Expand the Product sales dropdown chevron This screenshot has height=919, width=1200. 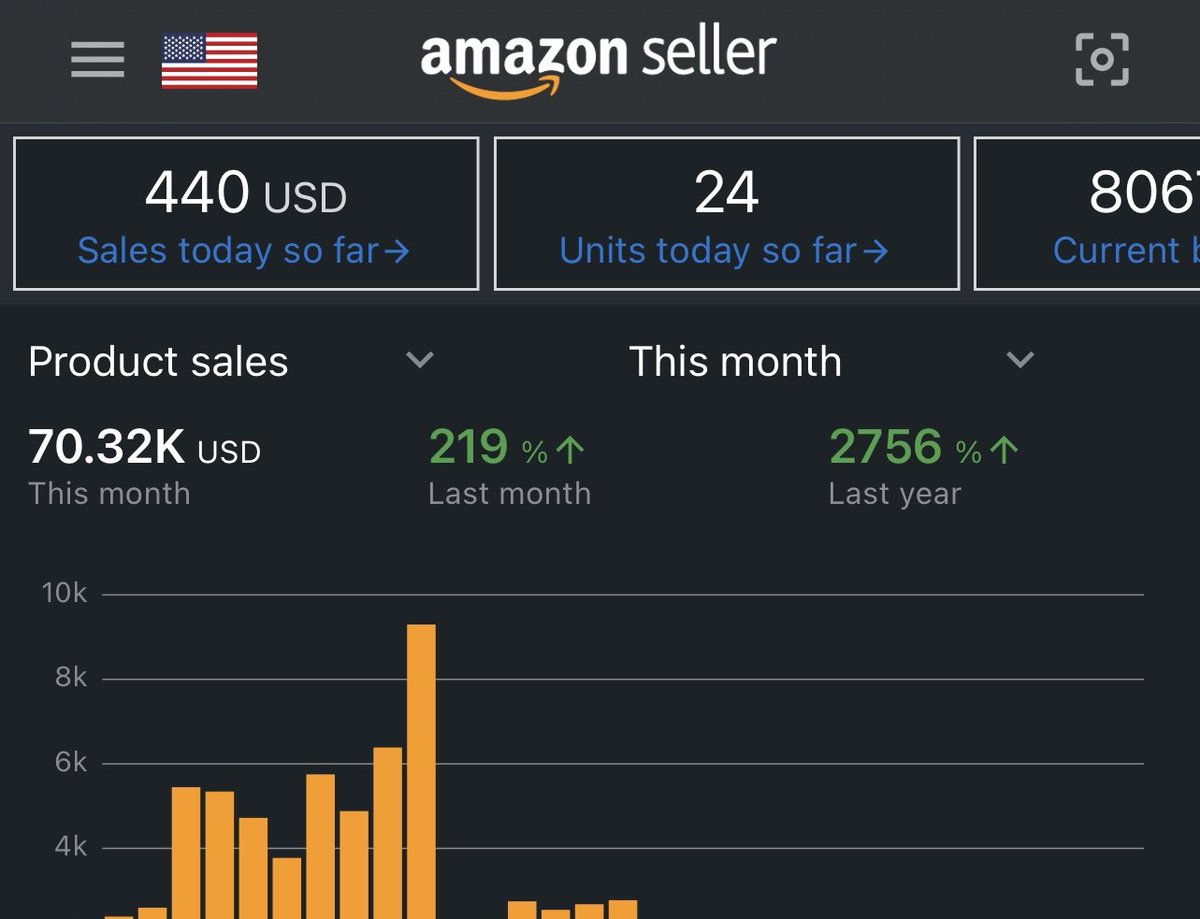click(x=420, y=360)
